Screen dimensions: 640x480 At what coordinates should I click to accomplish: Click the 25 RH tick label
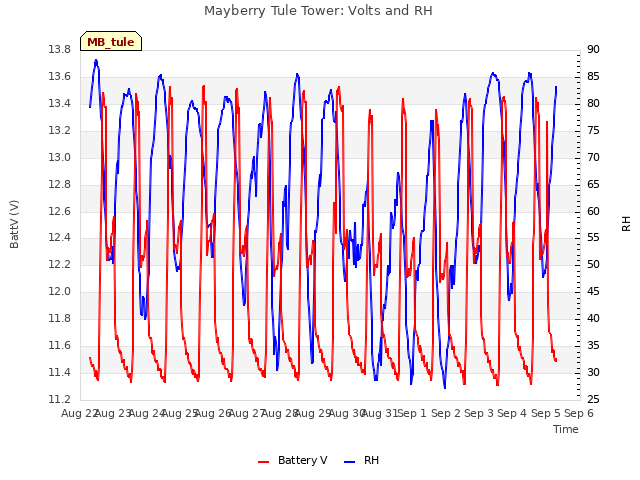tap(593, 399)
